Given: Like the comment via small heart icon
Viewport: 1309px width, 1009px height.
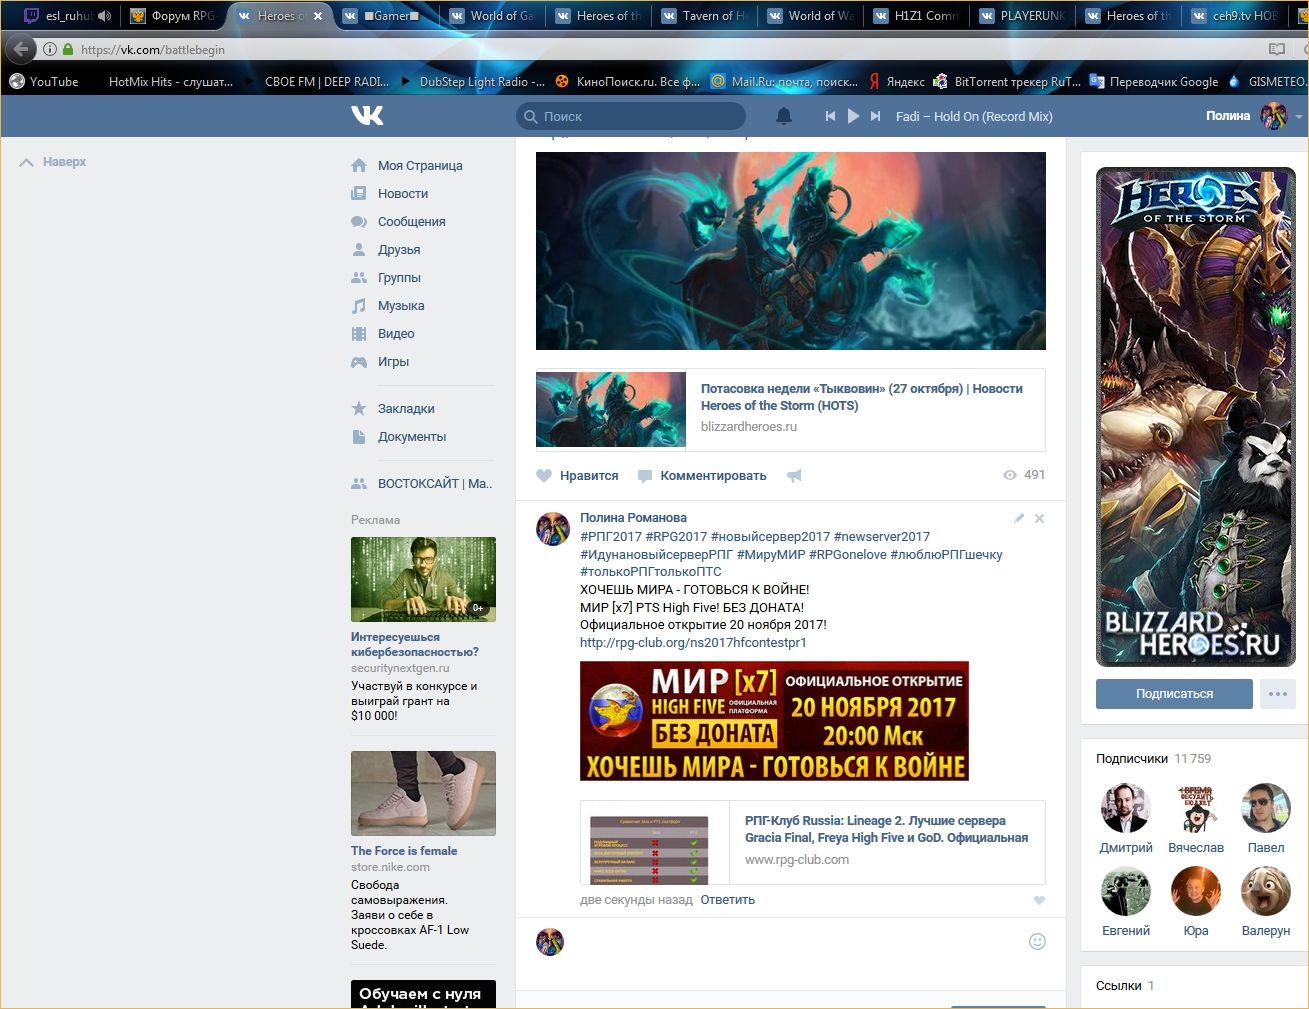Looking at the screenshot, I should pyautogui.click(x=1039, y=900).
